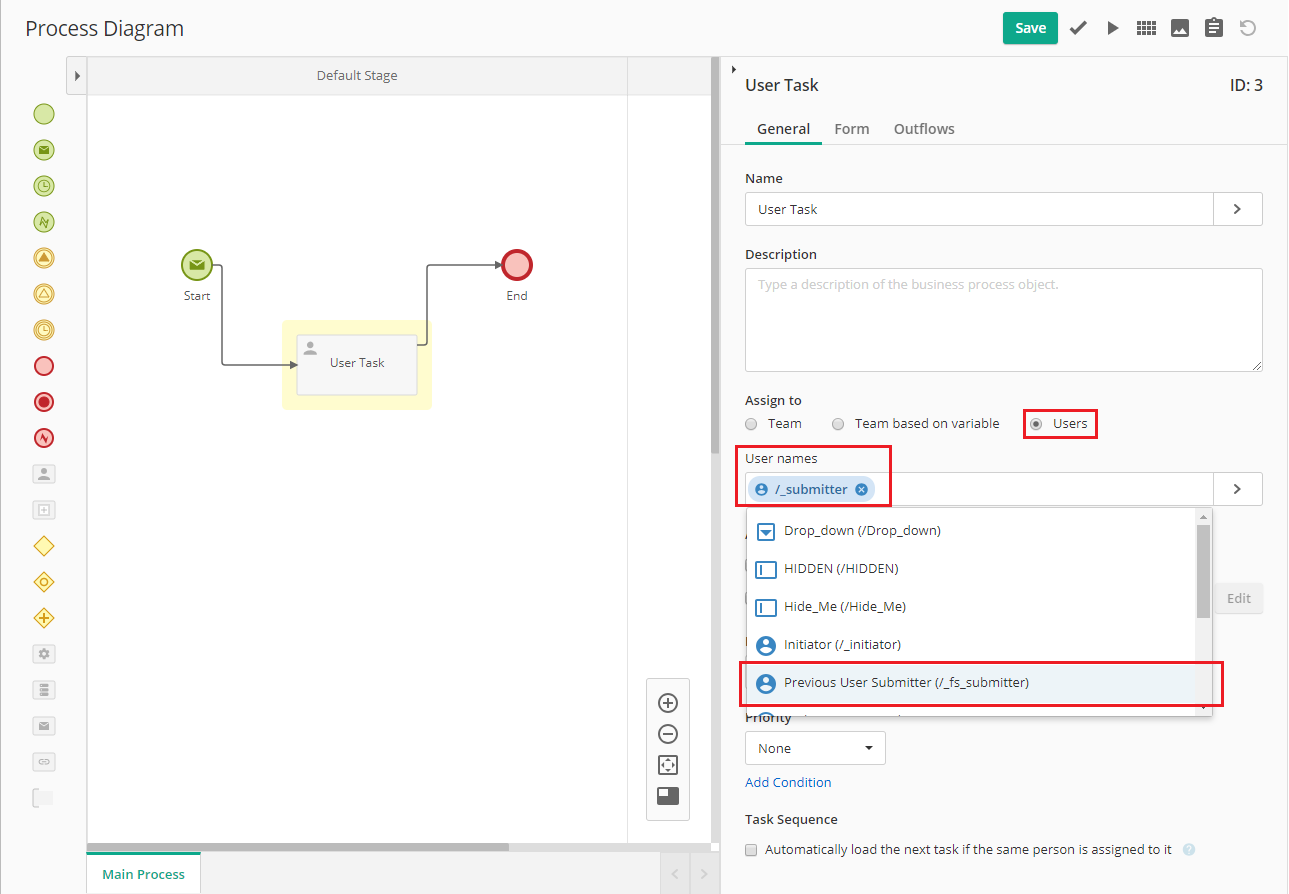Screen dimensions: 1289x894
Task: Click the fit-to-screen icon on canvas
Action: coord(668,765)
